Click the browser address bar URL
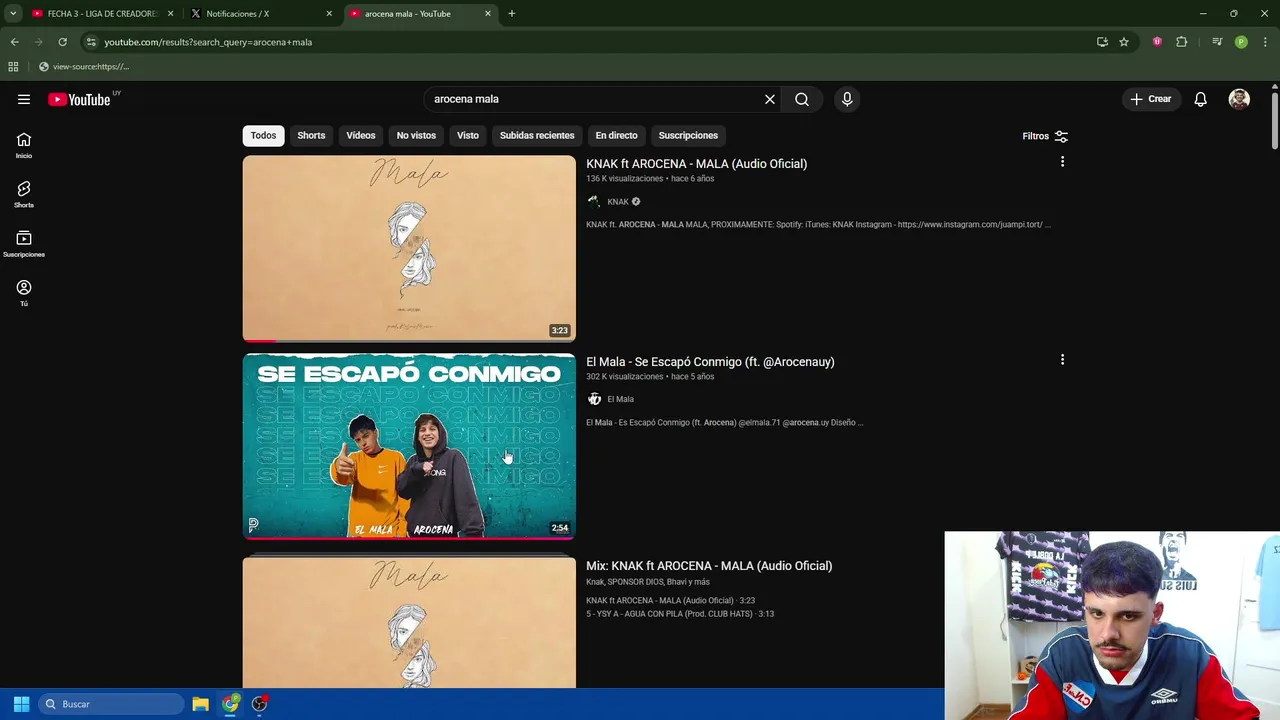The height and width of the screenshot is (720, 1280). 208,42
